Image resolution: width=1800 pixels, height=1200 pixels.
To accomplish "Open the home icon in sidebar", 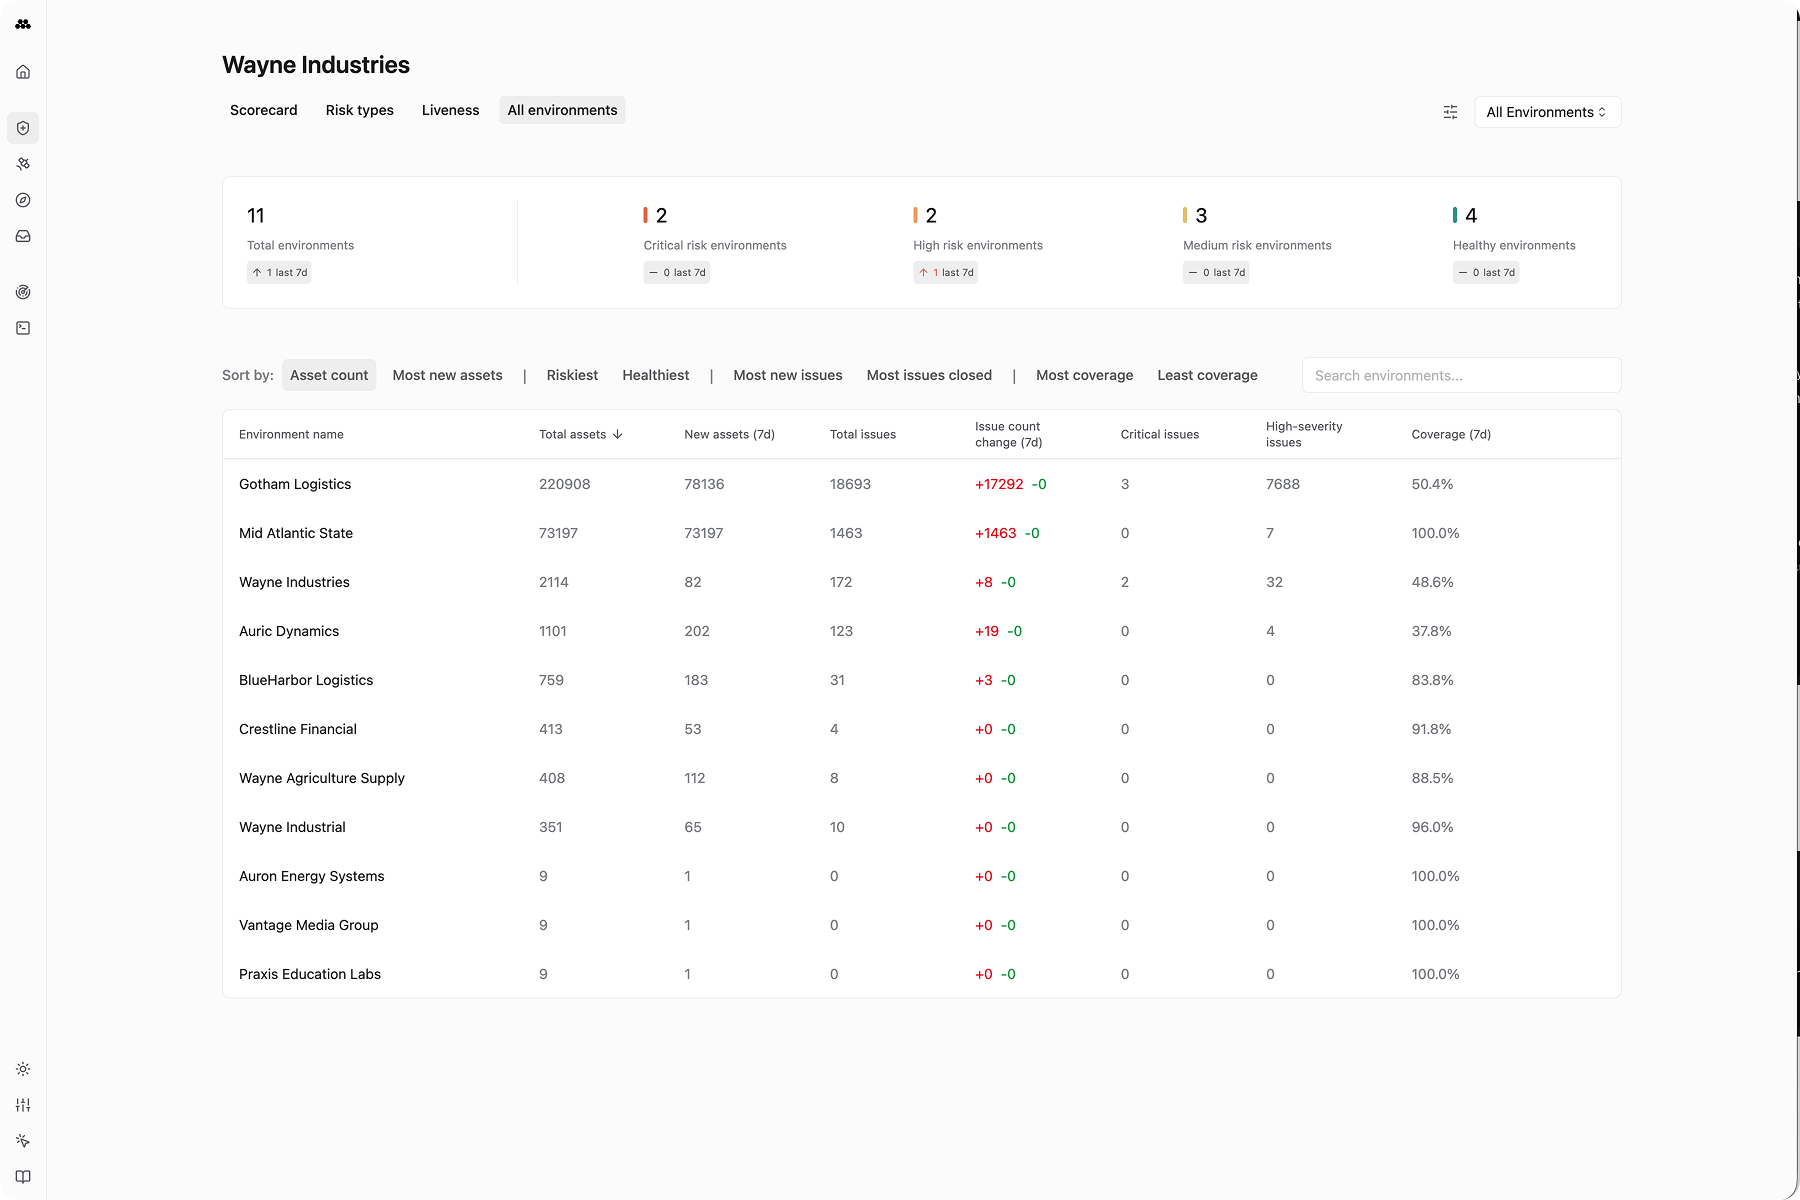I will pos(23,72).
